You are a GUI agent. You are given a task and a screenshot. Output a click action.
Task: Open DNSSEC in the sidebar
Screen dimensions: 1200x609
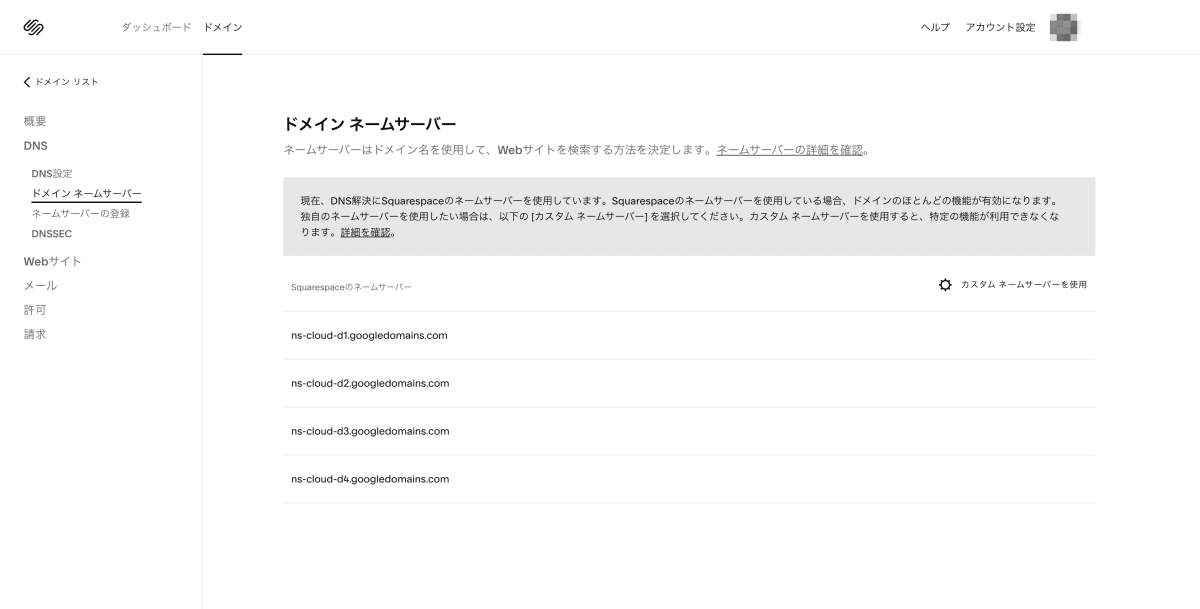(51, 234)
